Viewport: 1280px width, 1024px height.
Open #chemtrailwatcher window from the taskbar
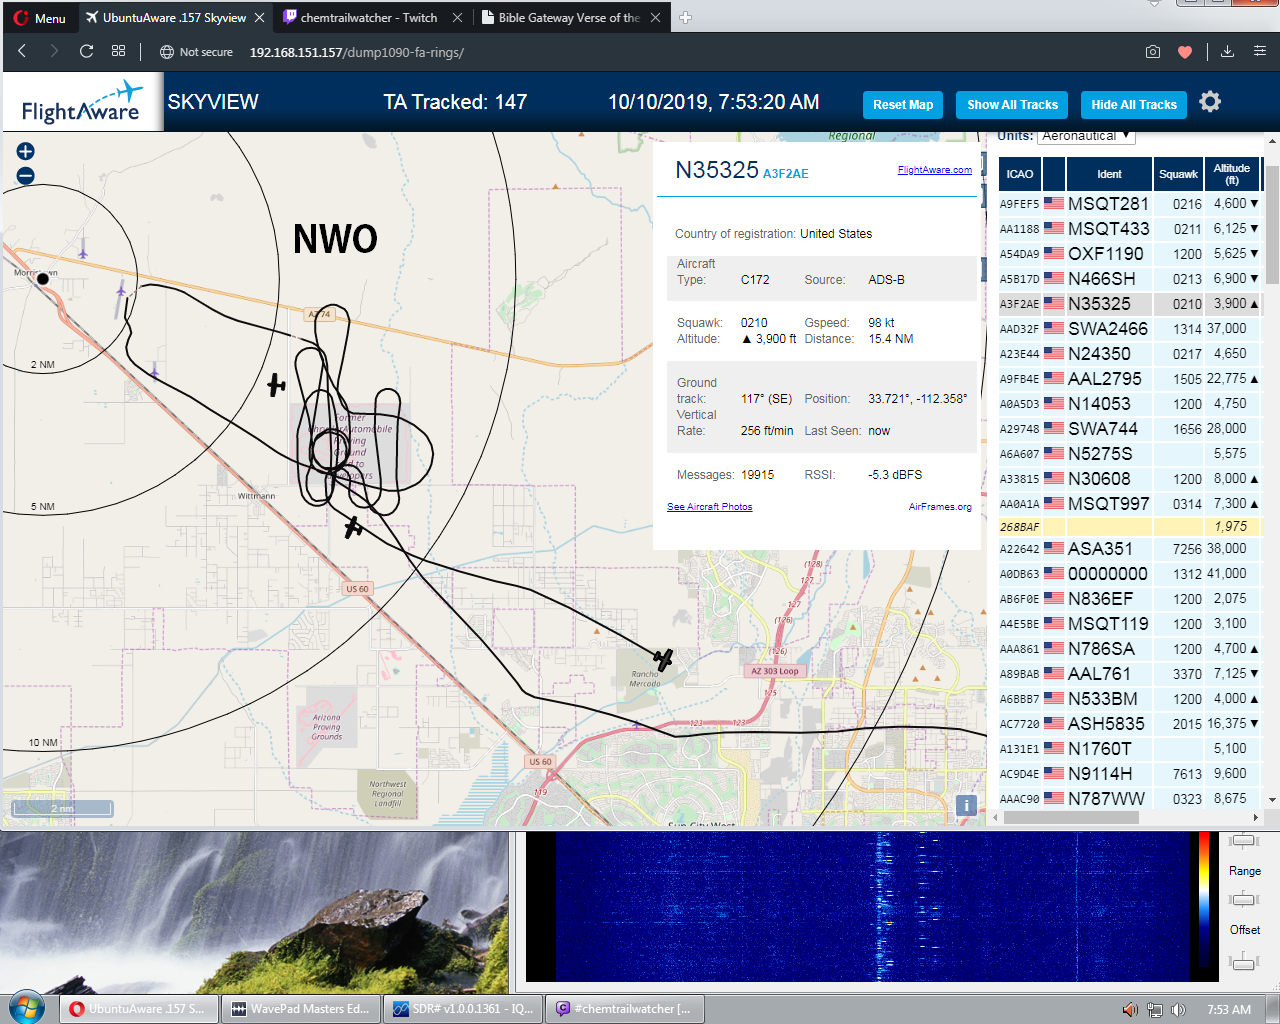625,1008
